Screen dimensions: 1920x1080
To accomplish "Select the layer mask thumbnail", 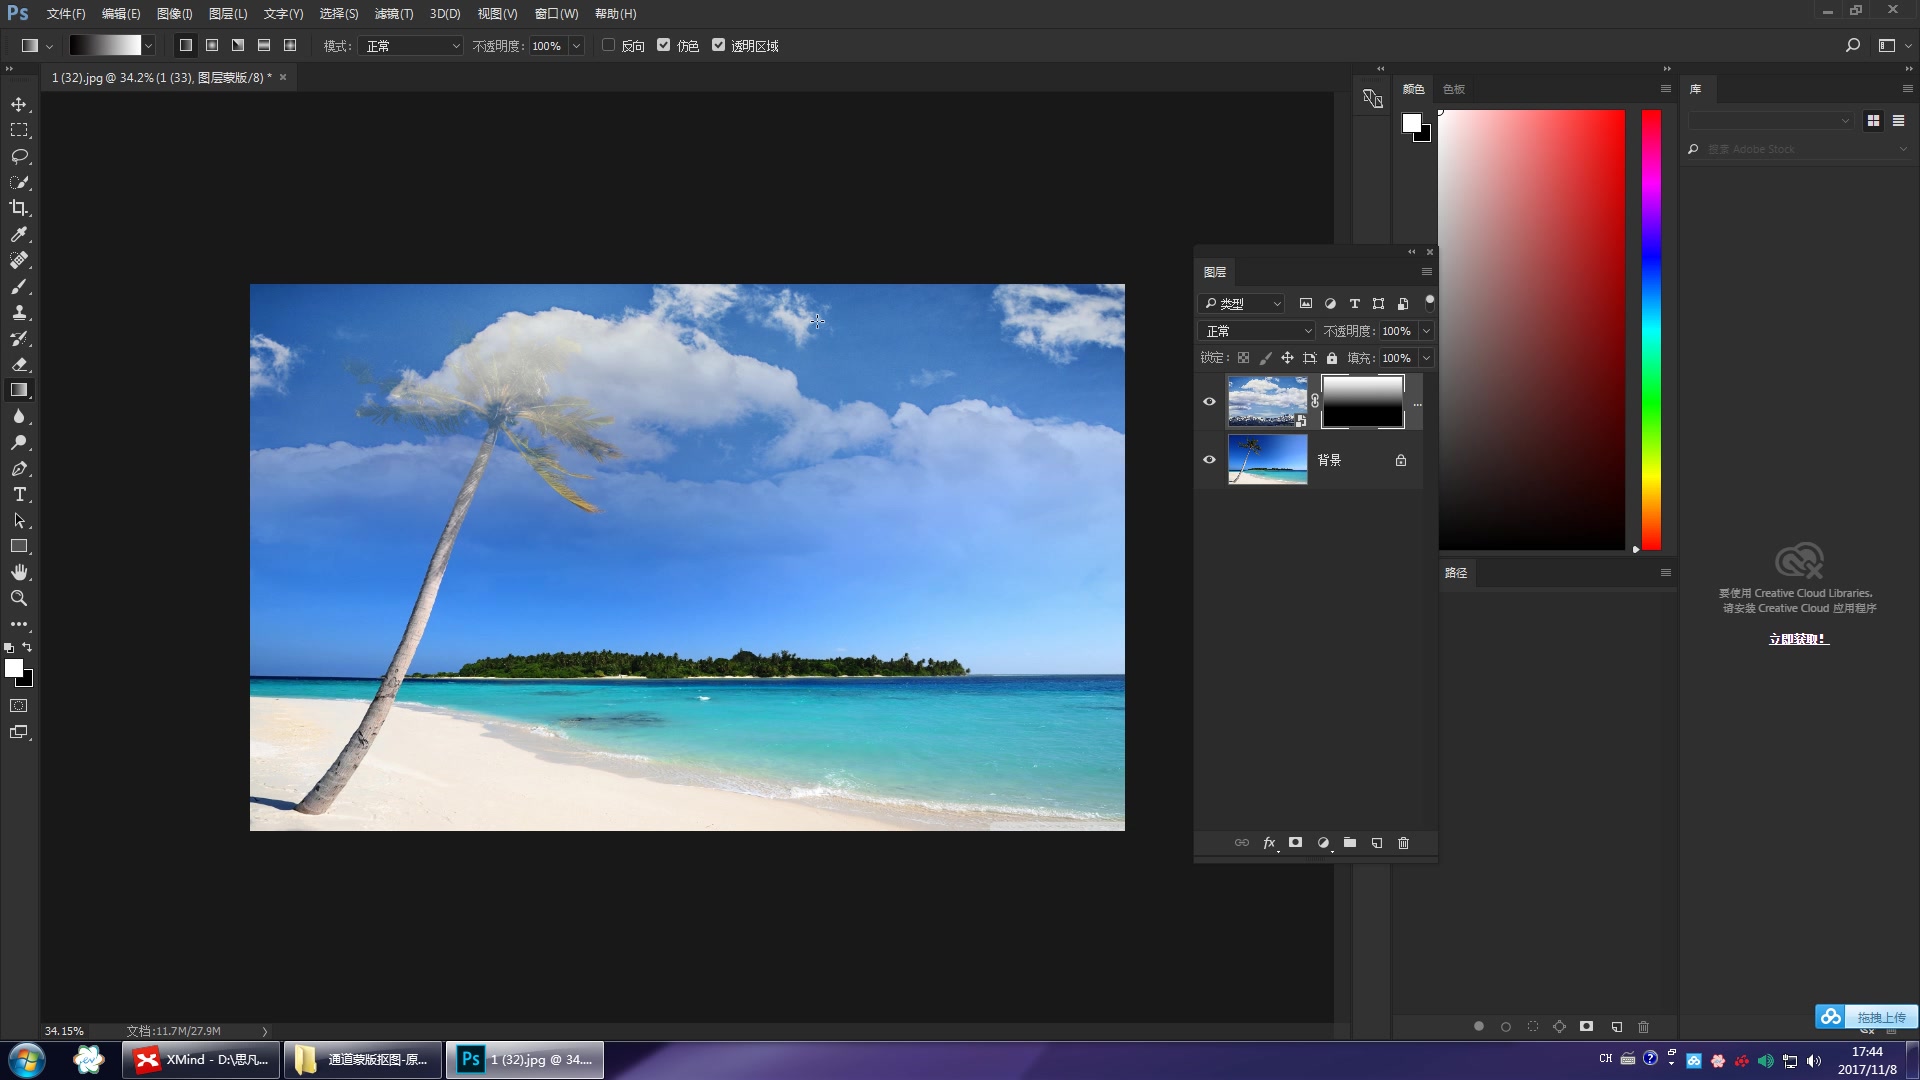I will [x=1362, y=401].
